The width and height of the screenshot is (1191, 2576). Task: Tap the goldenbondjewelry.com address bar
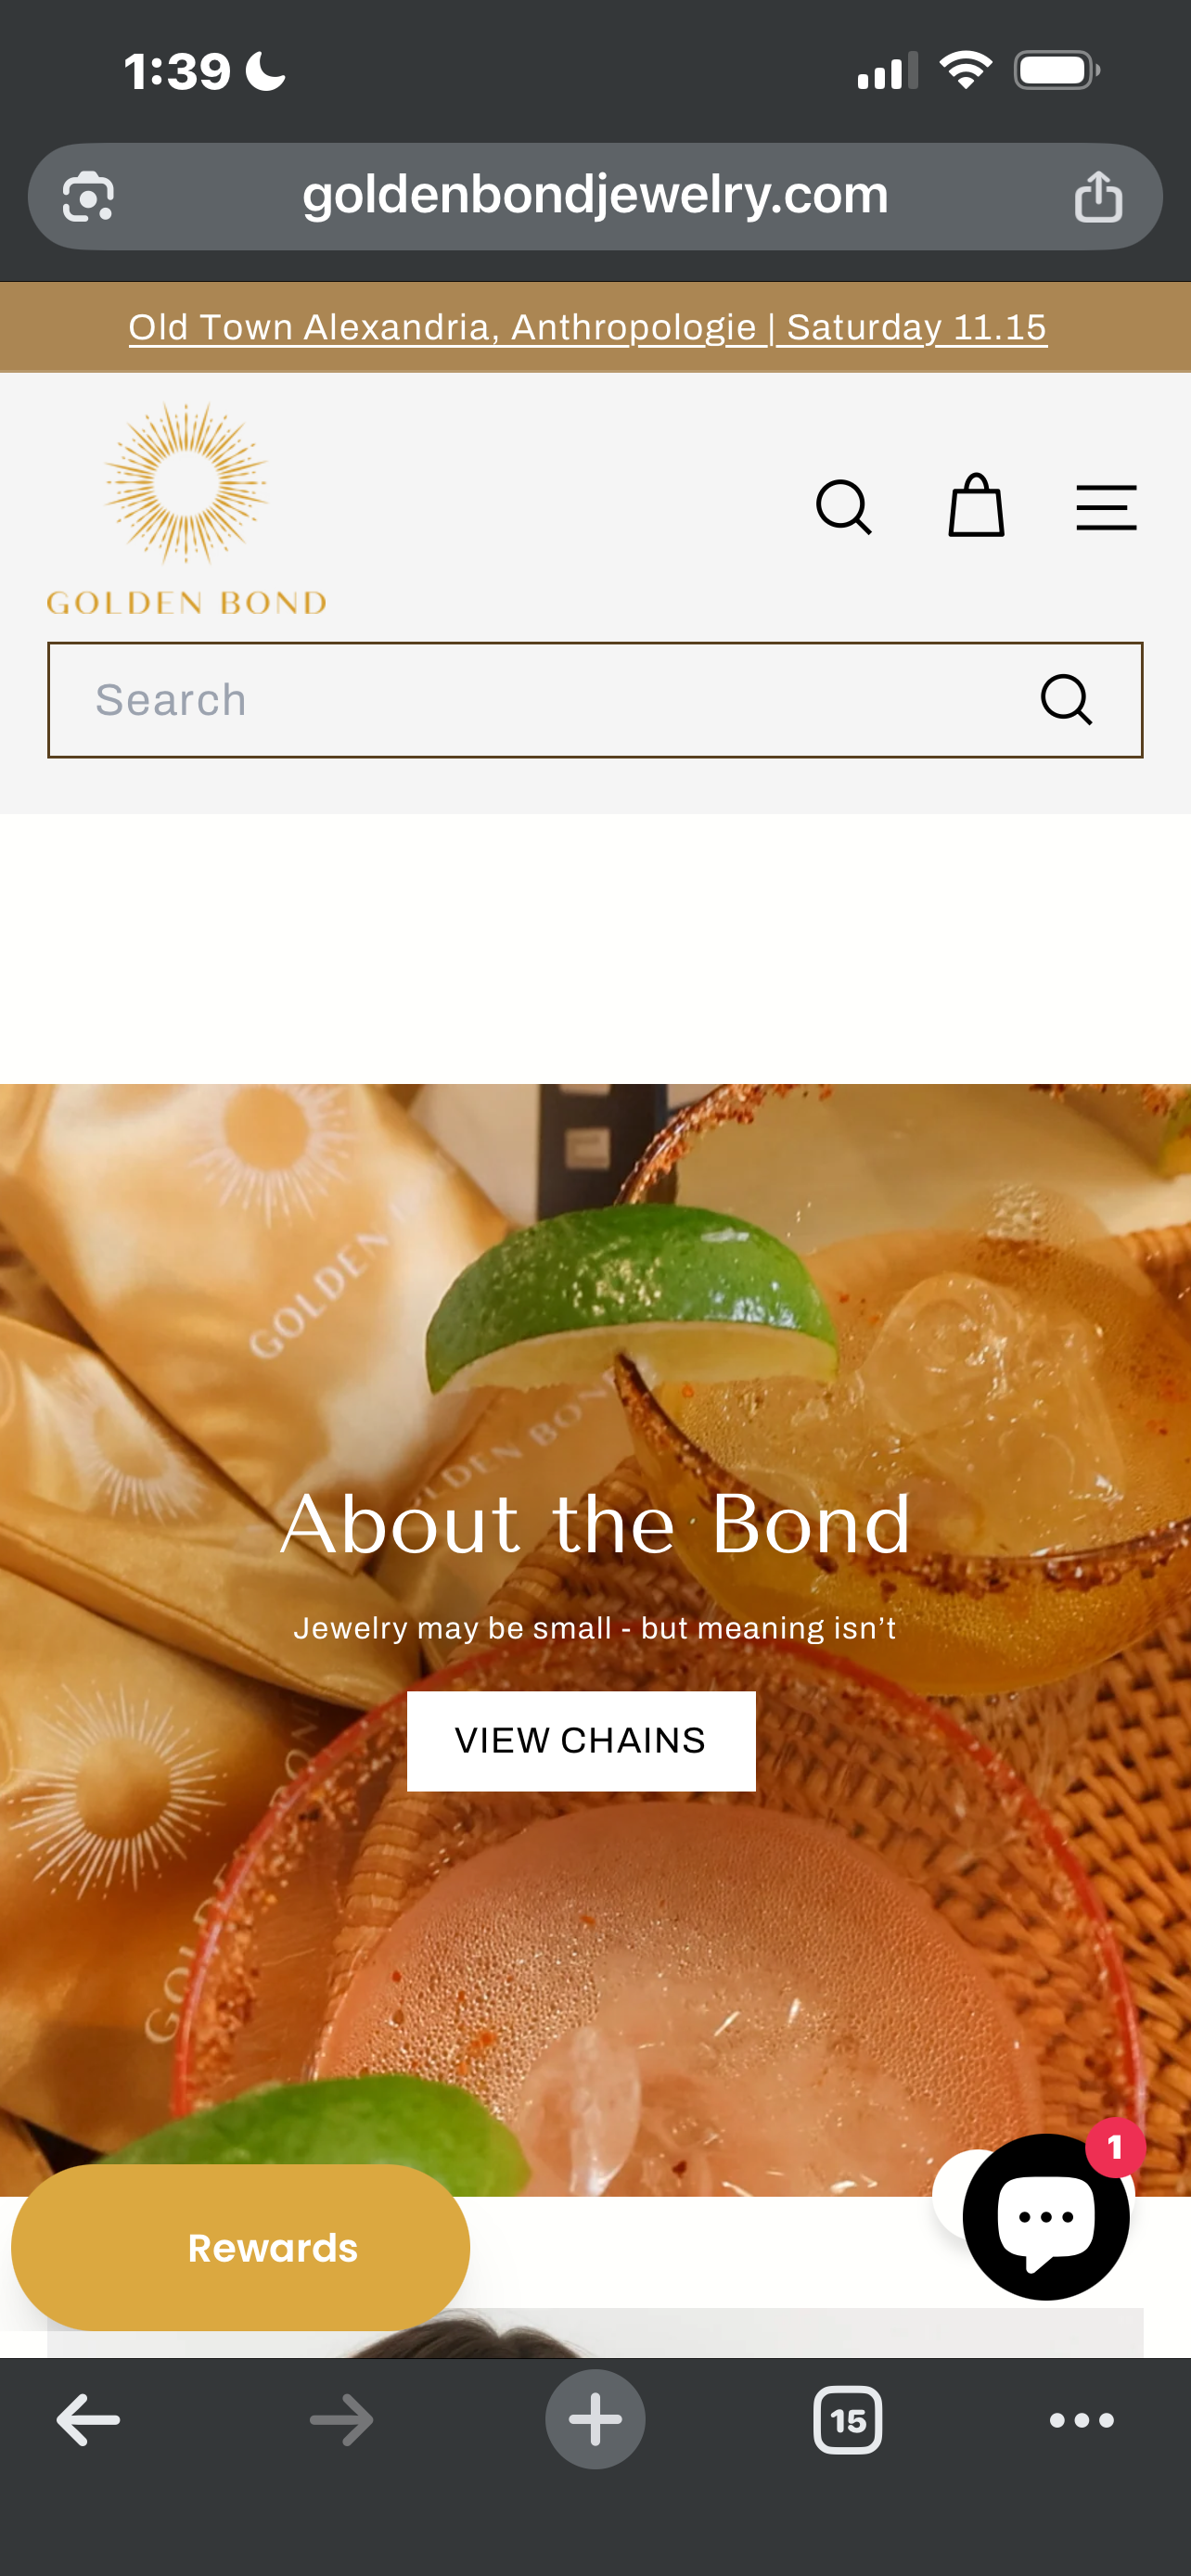595,196
